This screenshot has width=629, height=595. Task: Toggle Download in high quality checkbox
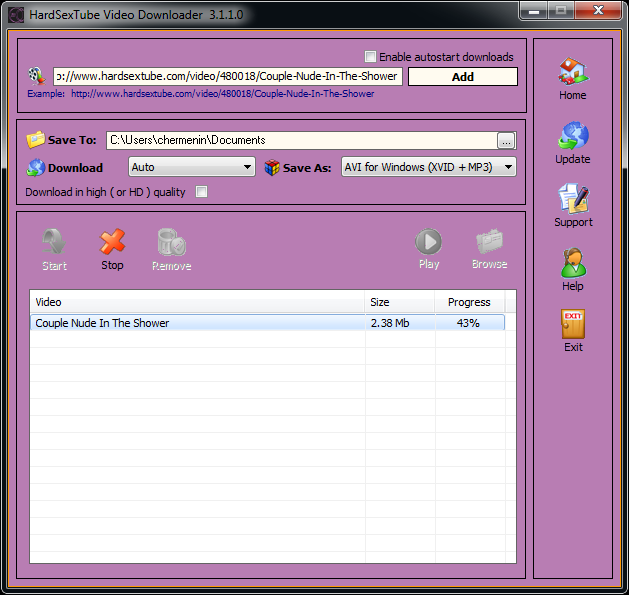[x=201, y=192]
